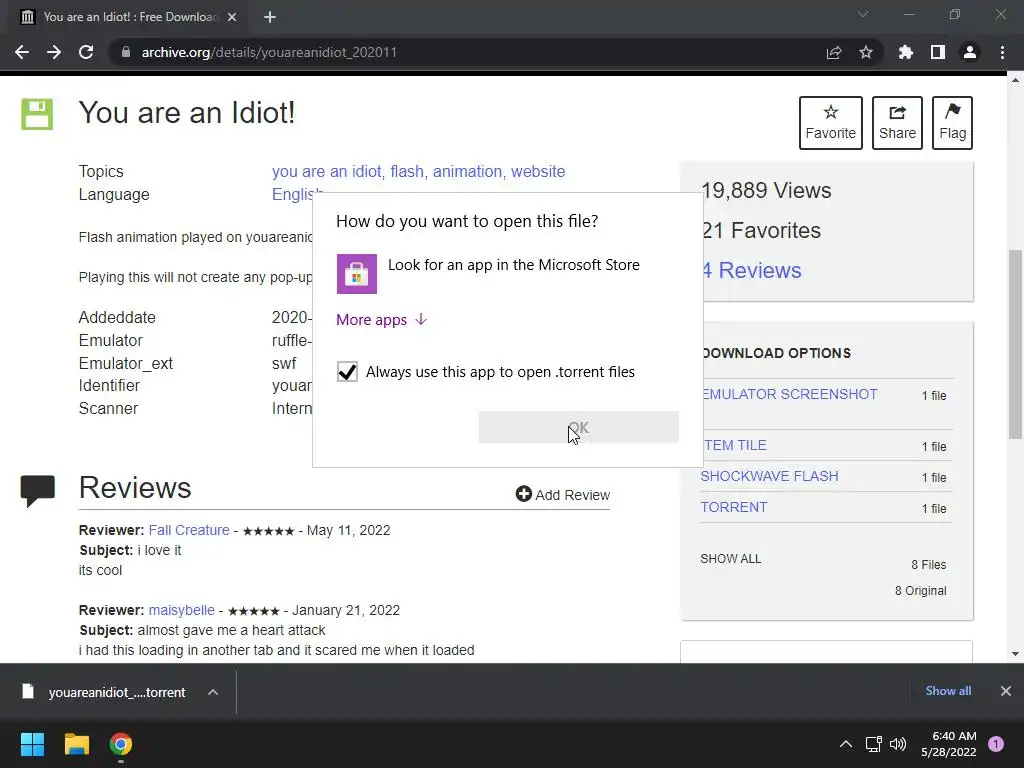Open the 'you are an idiot' topic link
The height and width of the screenshot is (768, 1024).
pyautogui.click(x=327, y=172)
